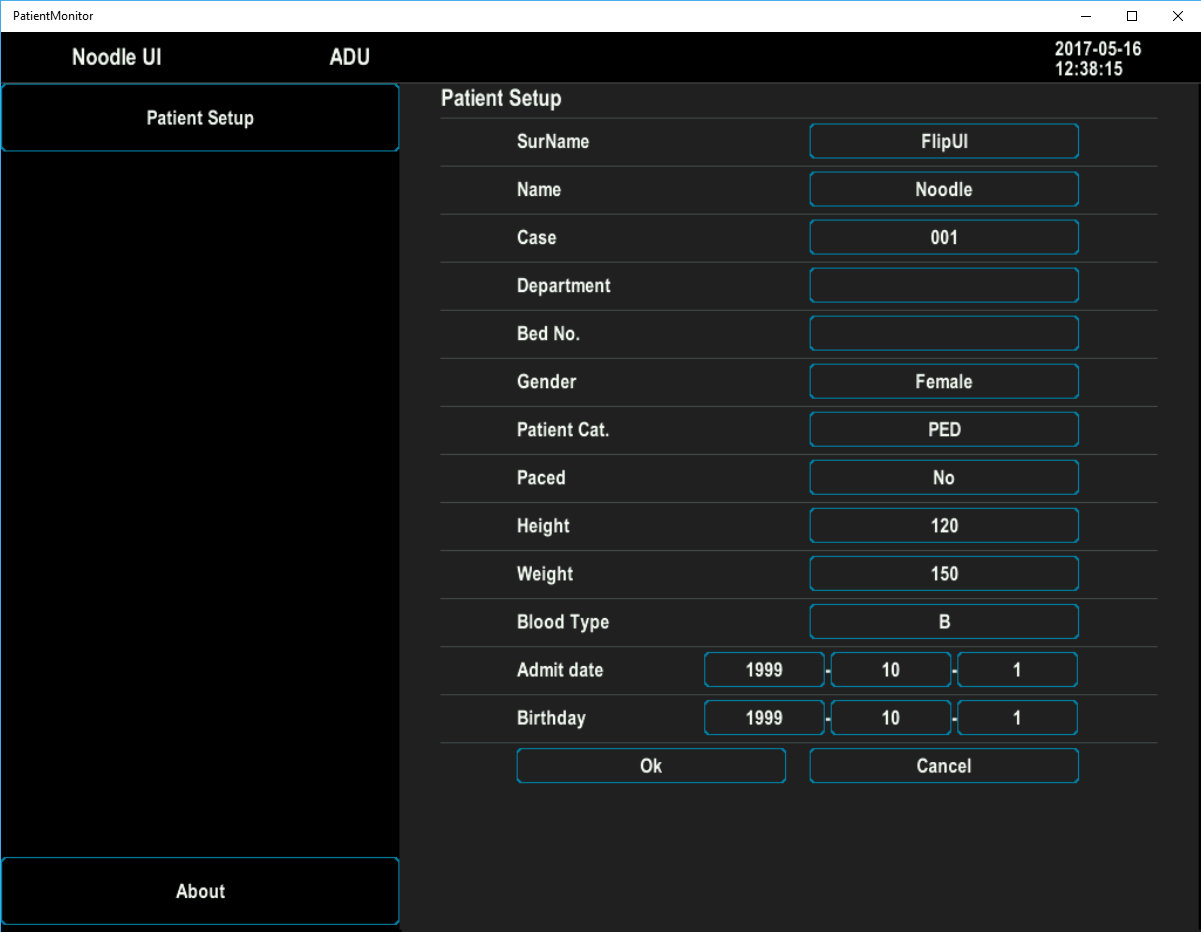Screen dimensions: 1201x932
Task: Click the empty Department field
Action: coord(944,285)
